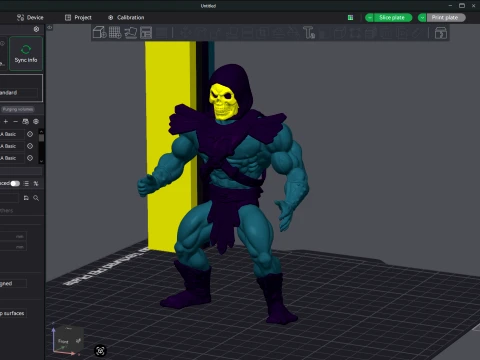Open the dropdown ending in 'gned'

pos(13,283)
